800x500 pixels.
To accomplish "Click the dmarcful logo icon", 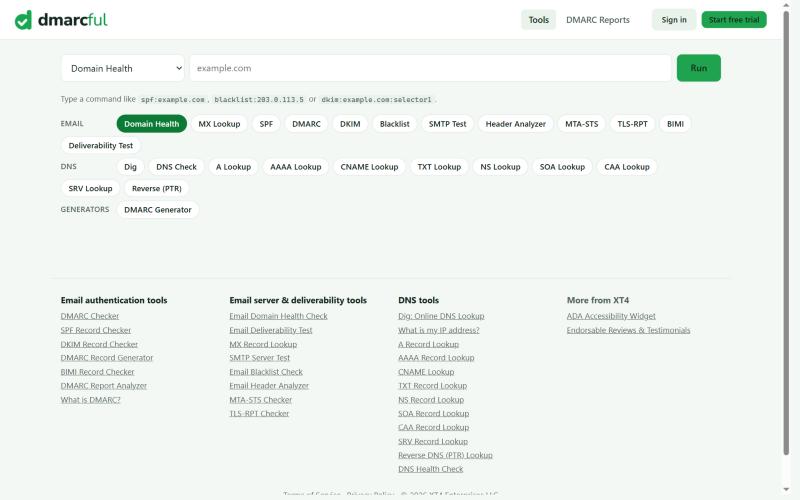I will click(x=23, y=20).
